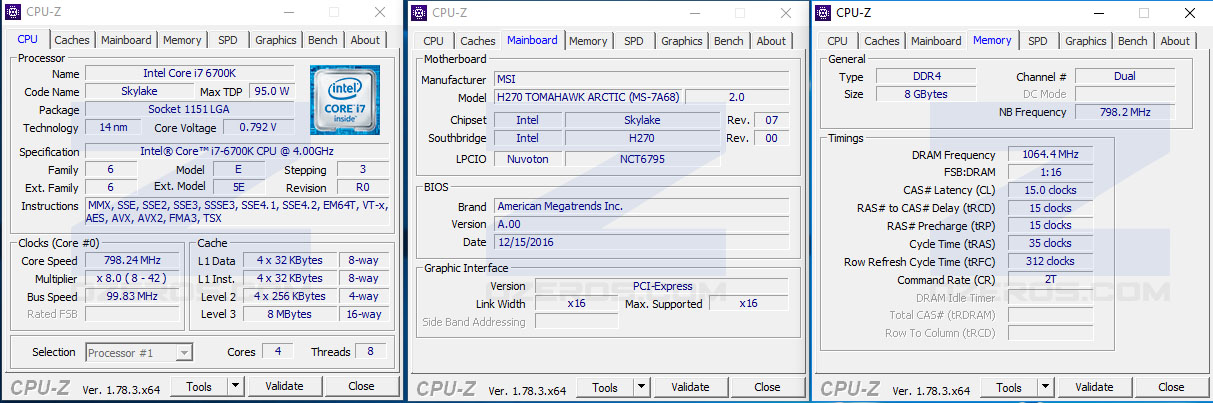Viewport: 1213px width, 403px height.
Task: Go to SPD tab in Memory window
Action: point(1038,41)
